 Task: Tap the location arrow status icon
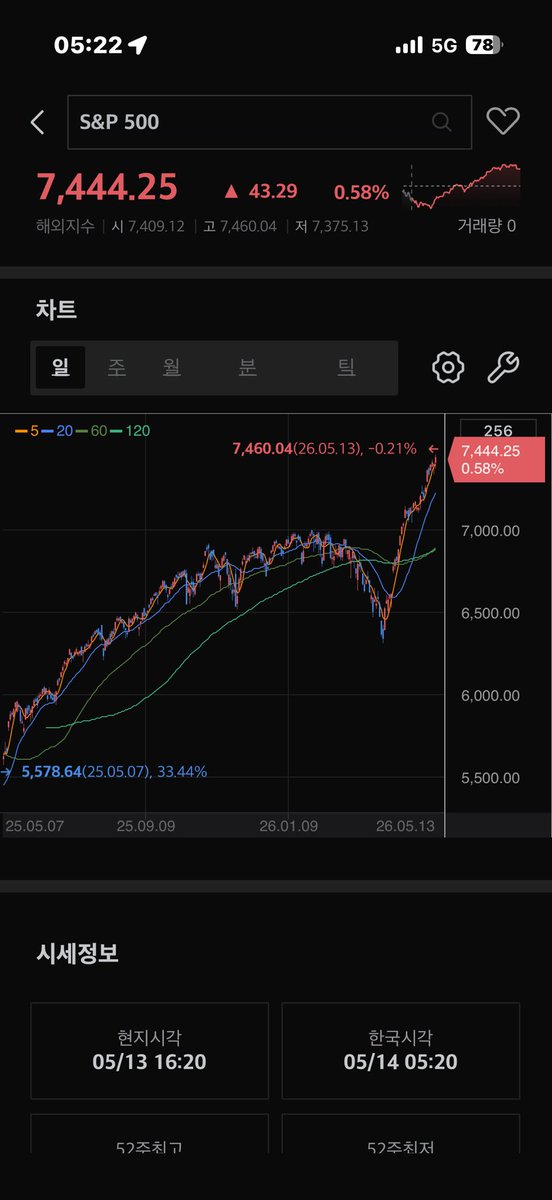coord(138,45)
